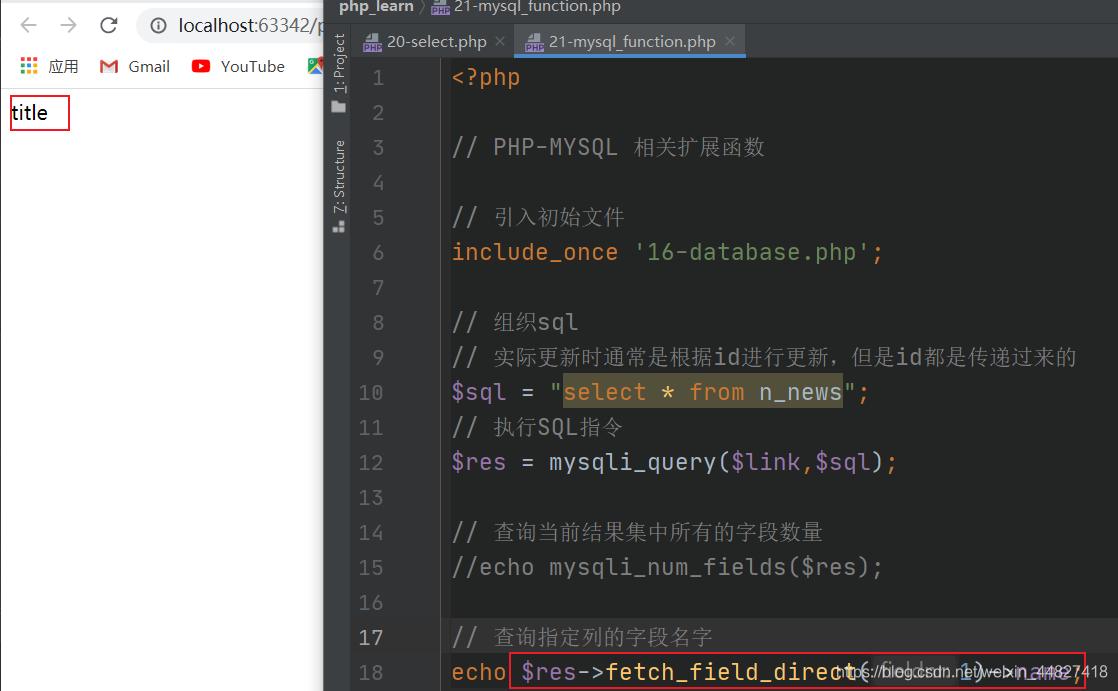Click the '16-database.php' string
Screen dimensions: 1118x691
pyautogui.click(x=751, y=252)
